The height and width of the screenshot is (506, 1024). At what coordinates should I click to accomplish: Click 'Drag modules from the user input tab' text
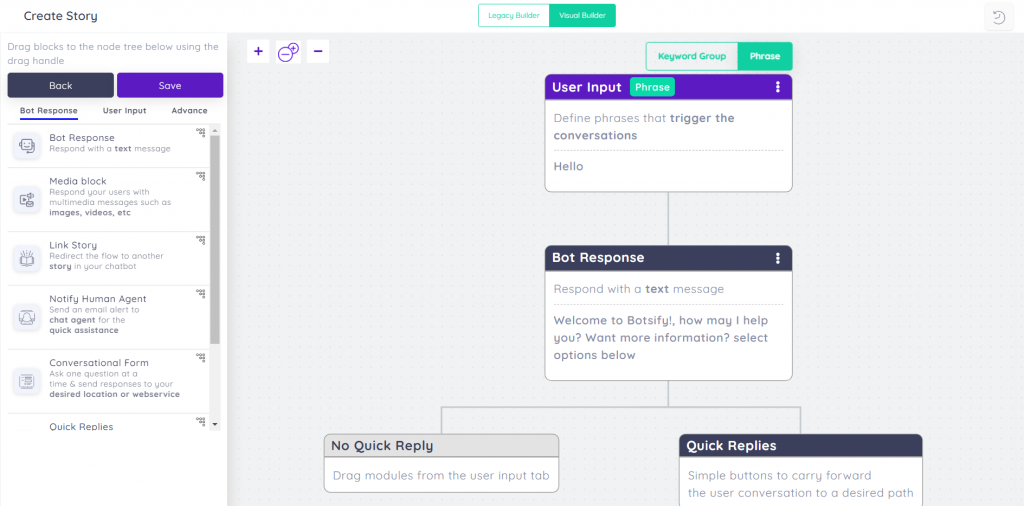point(441,475)
